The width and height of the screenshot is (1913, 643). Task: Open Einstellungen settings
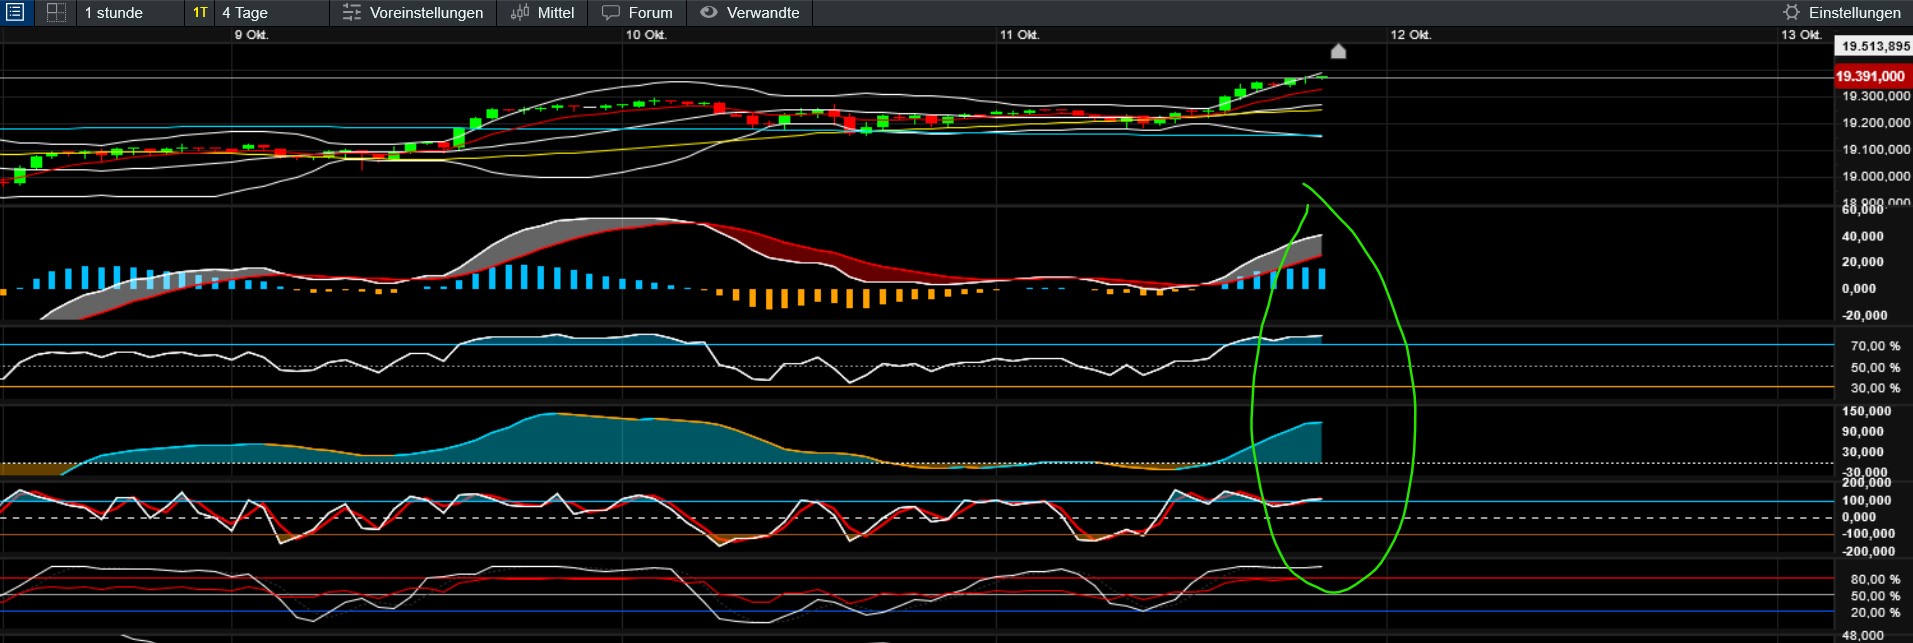pyautogui.click(x=1854, y=13)
